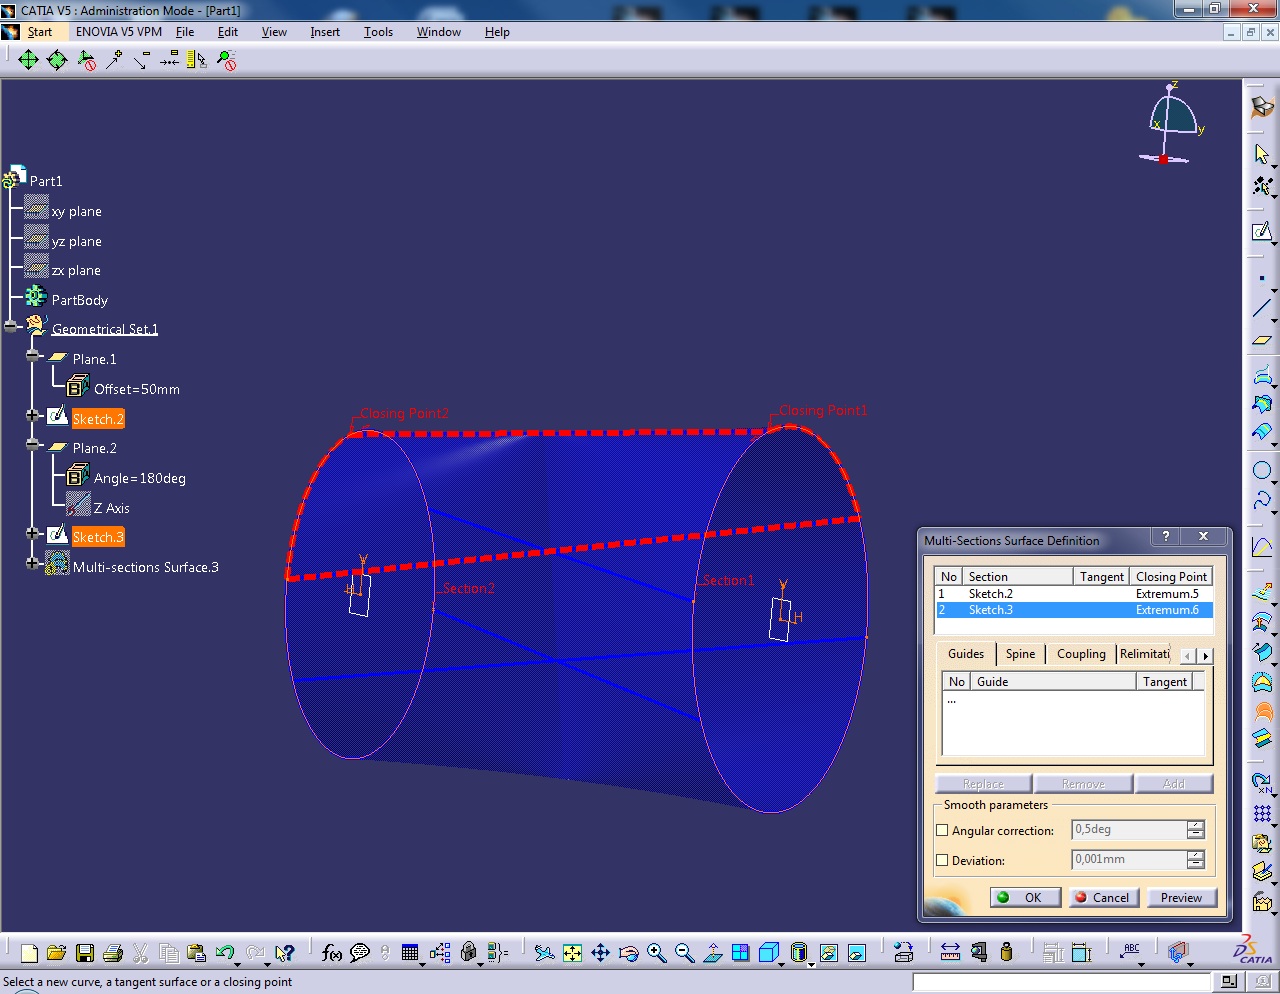This screenshot has width=1280, height=994.
Task: Click the Angular correction 0,5deg field
Action: coord(1128,830)
